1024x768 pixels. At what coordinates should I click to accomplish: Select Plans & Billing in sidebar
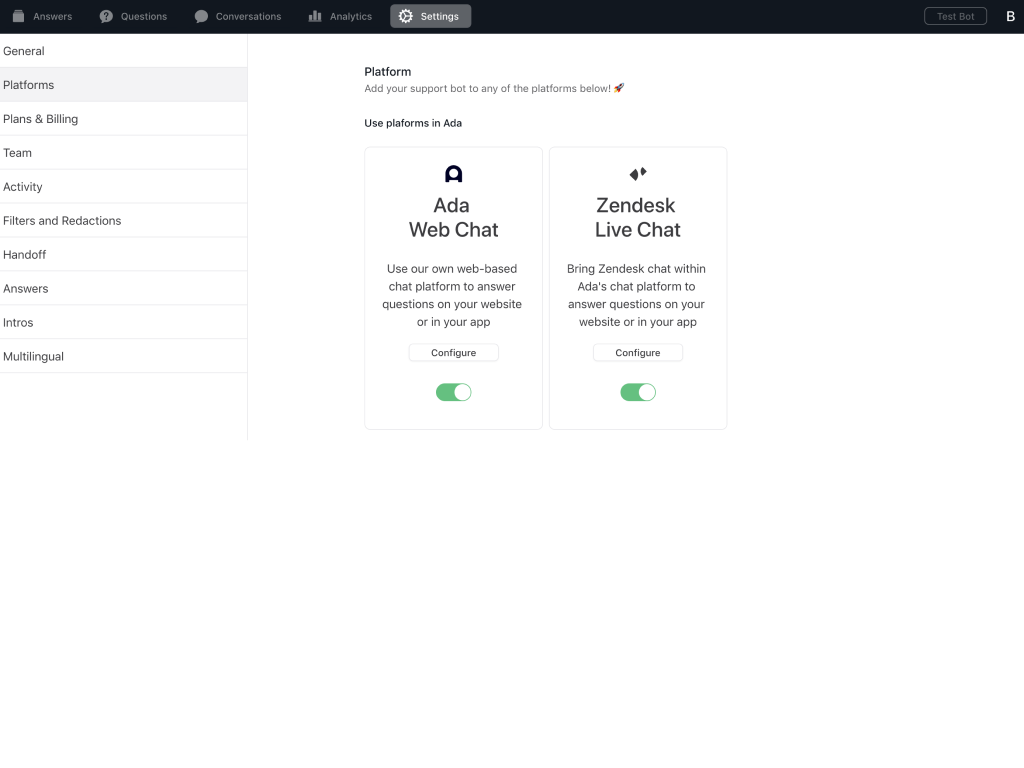[40, 119]
